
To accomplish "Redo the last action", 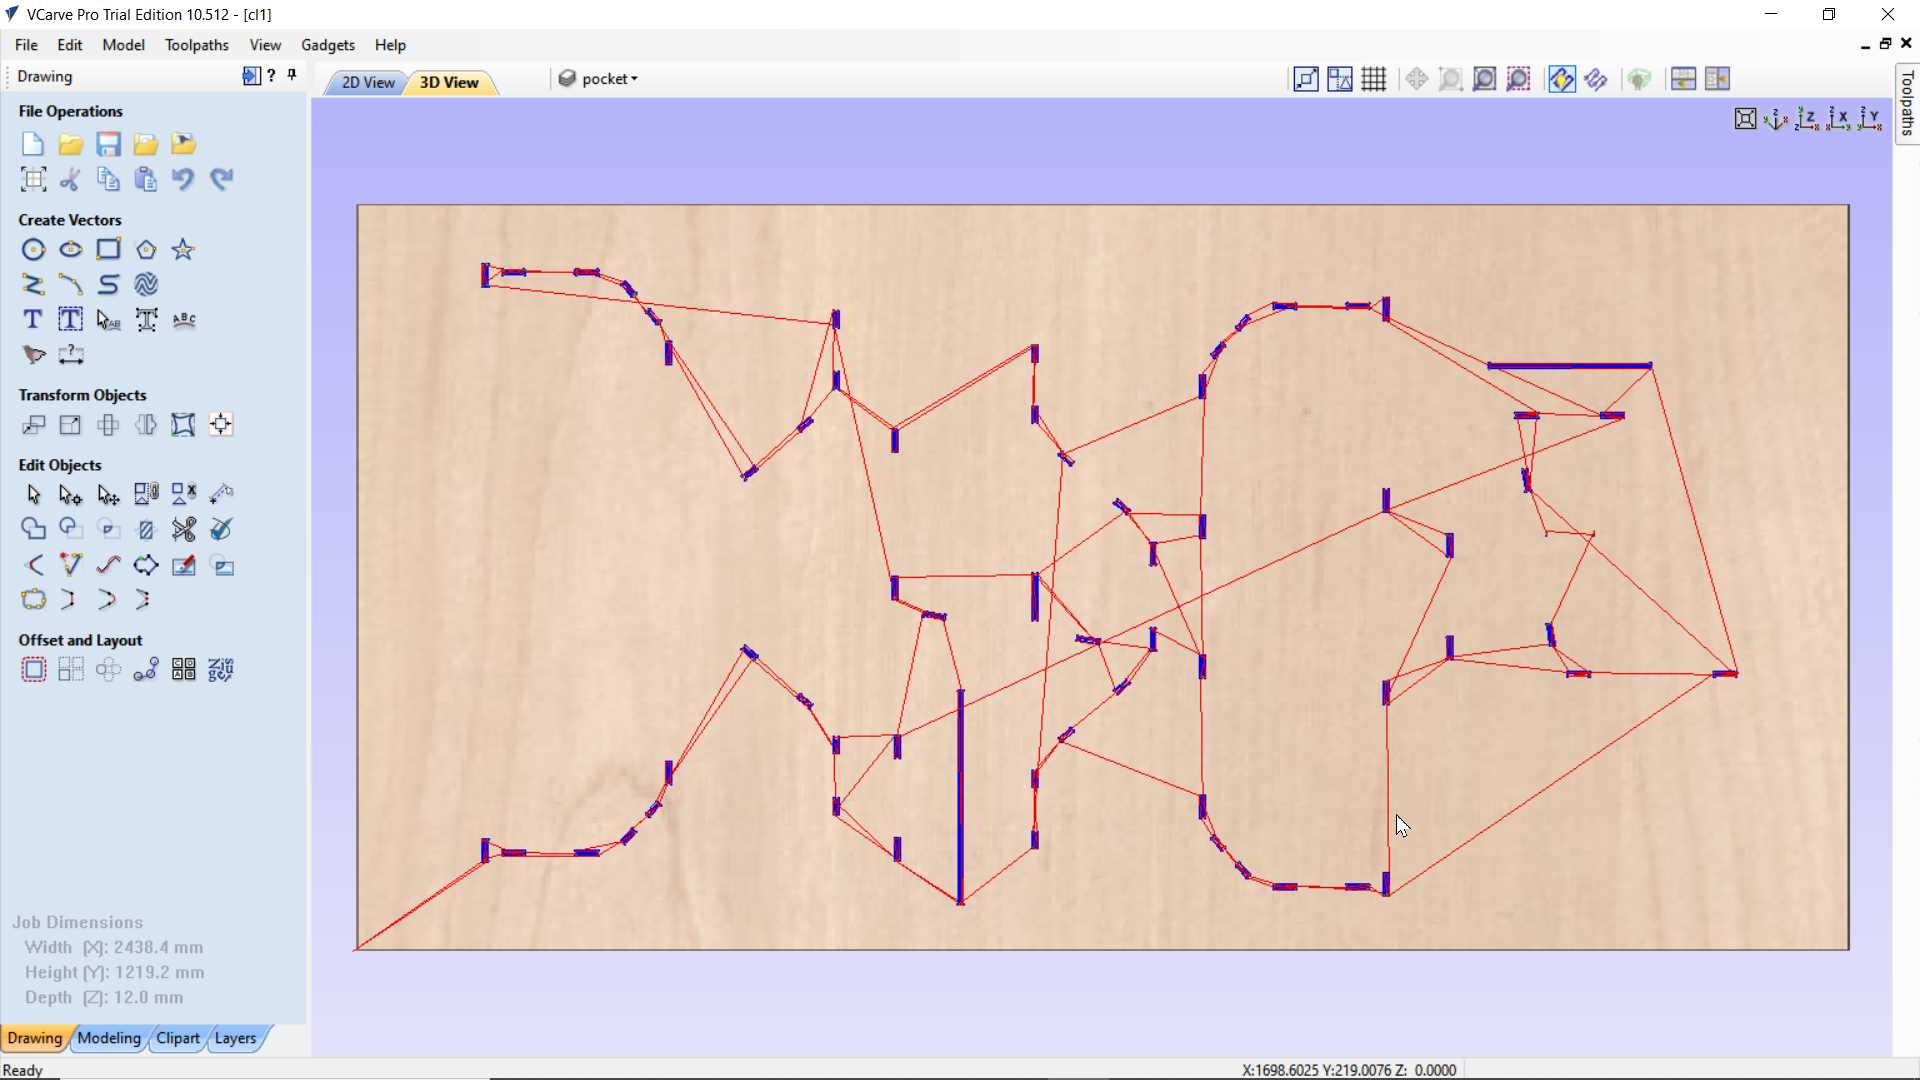I will pyautogui.click(x=221, y=179).
